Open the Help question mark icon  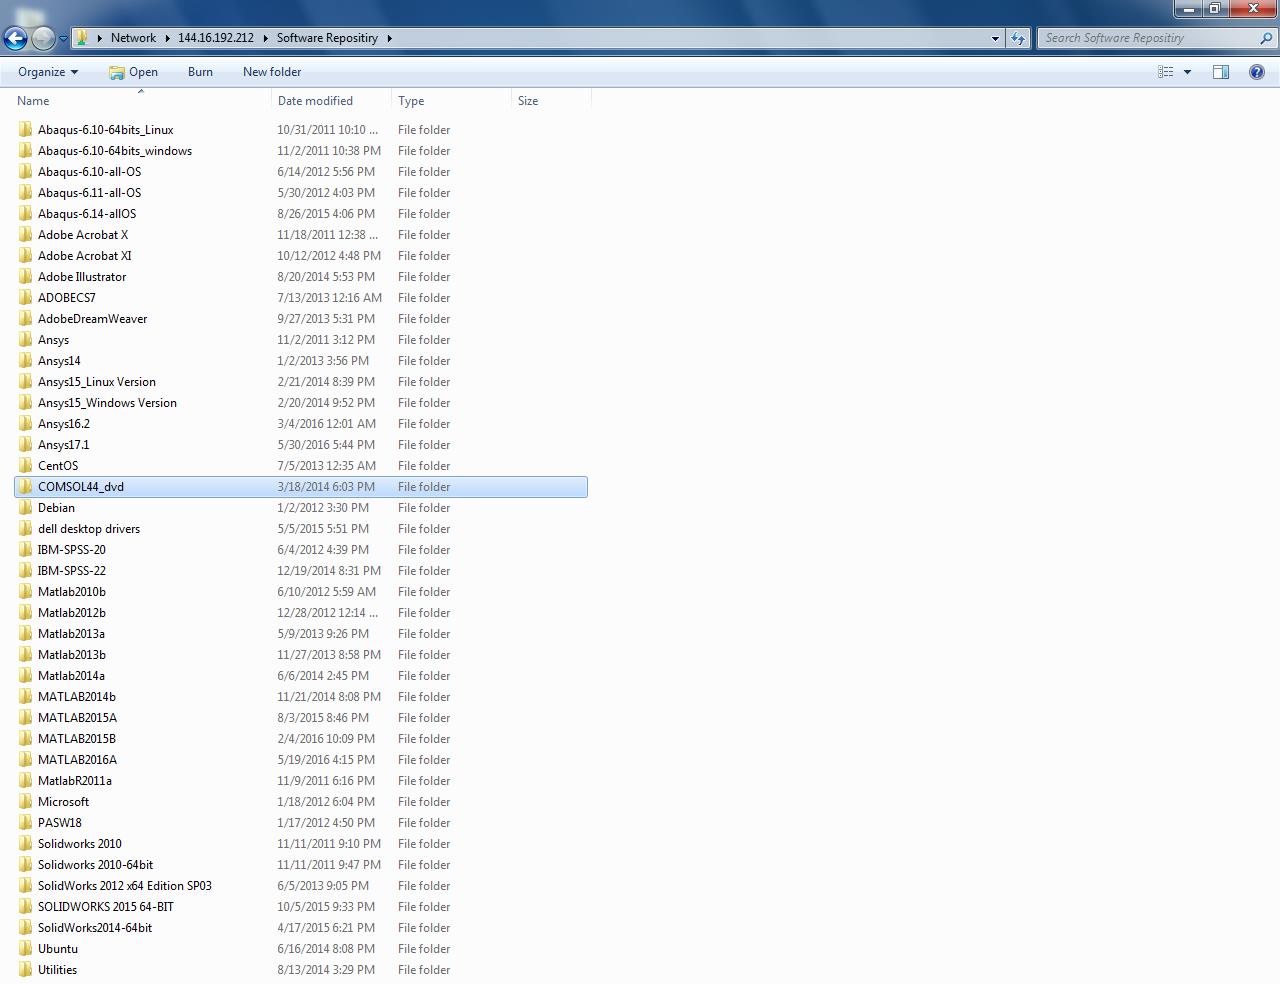(x=1257, y=72)
